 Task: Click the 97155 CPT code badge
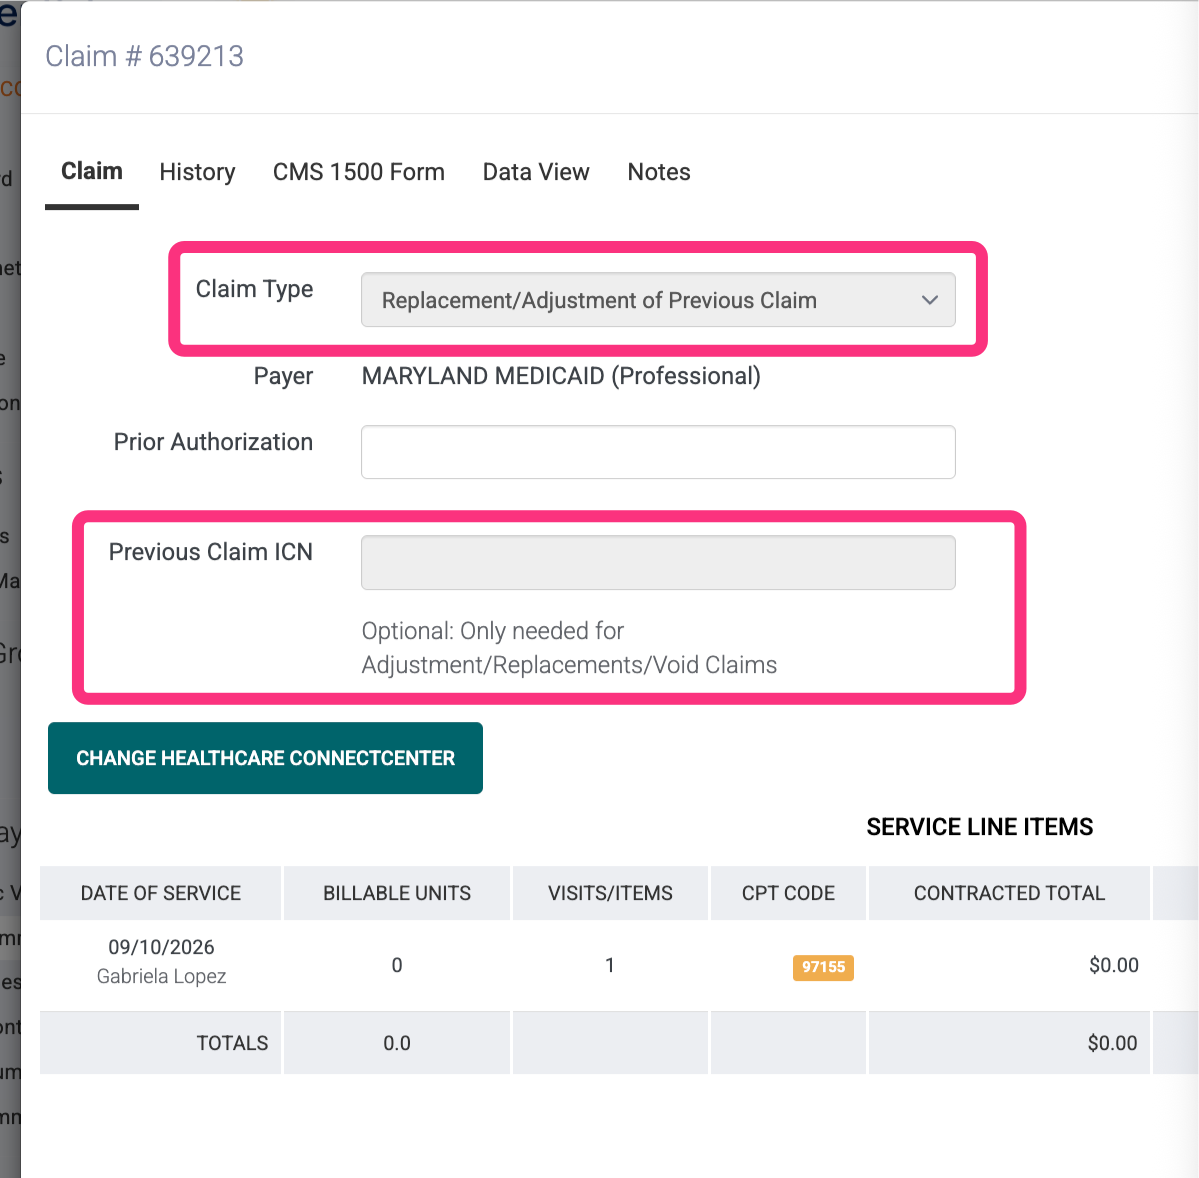coord(823,967)
